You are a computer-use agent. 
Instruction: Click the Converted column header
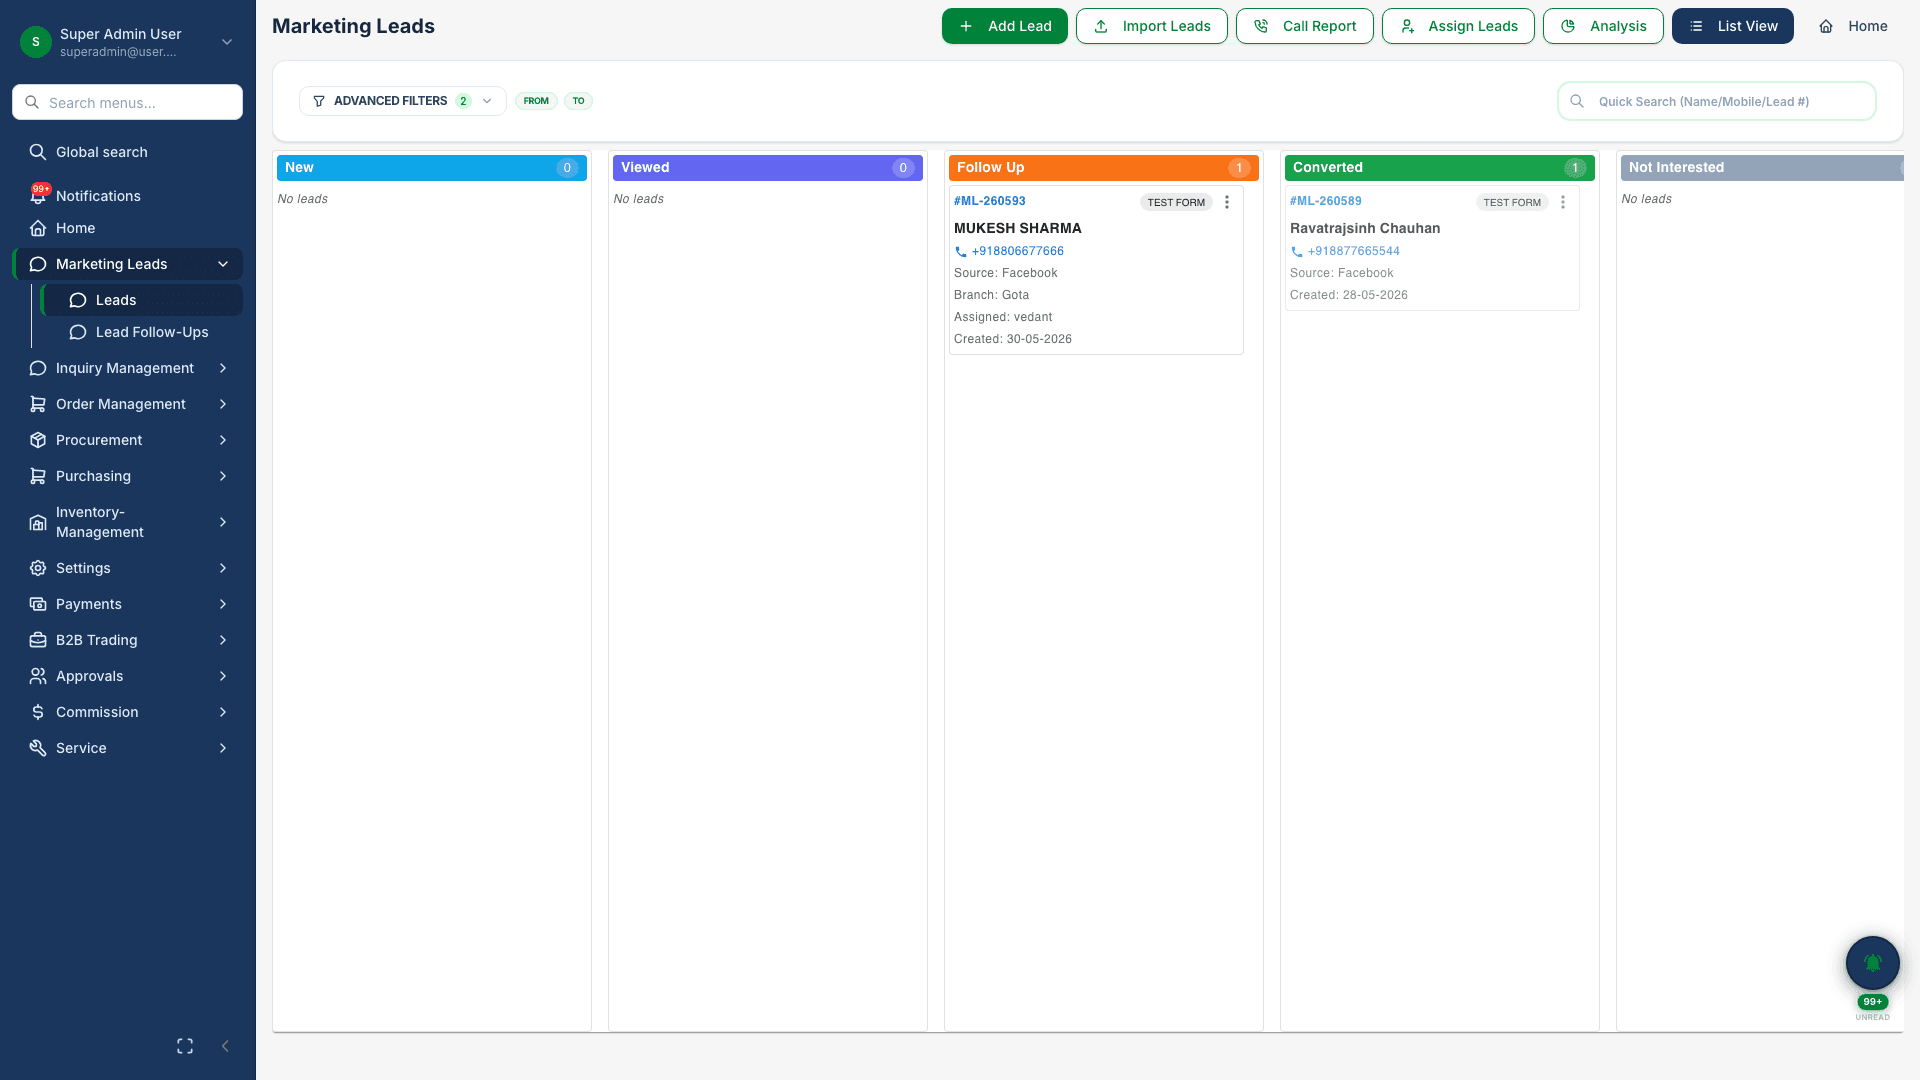pyautogui.click(x=1440, y=168)
